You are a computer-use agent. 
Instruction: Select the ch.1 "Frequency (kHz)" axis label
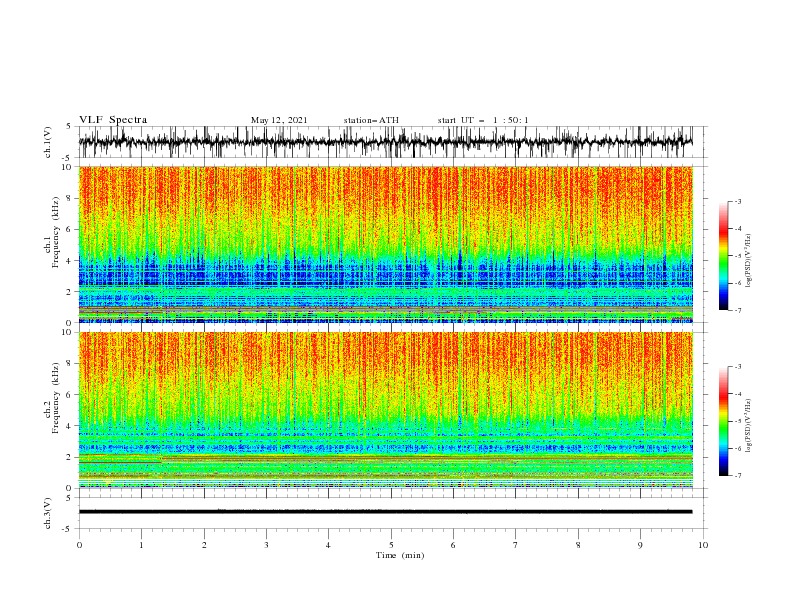56,232
